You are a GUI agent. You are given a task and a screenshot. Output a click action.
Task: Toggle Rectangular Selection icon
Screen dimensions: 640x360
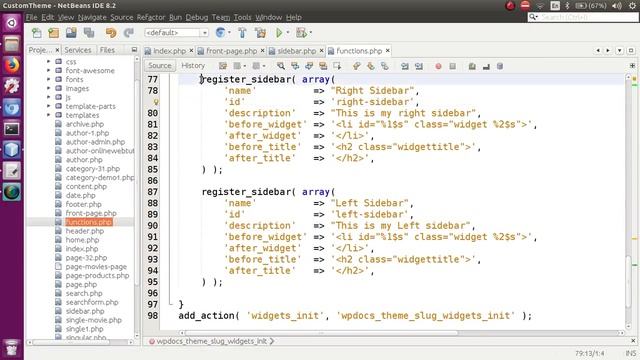[337, 66]
